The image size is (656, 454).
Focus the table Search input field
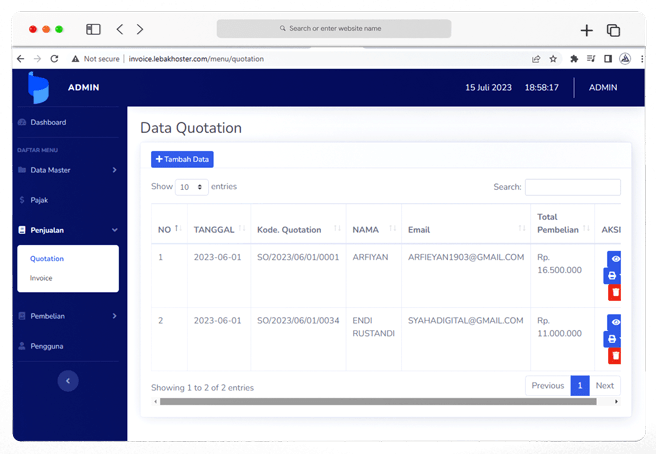pos(573,187)
